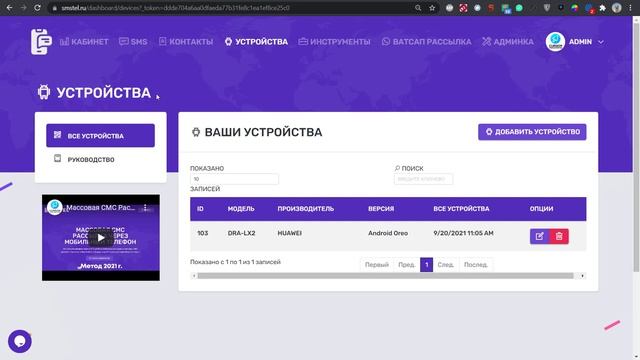Sort by the Все устройства column header

point(461,209)
